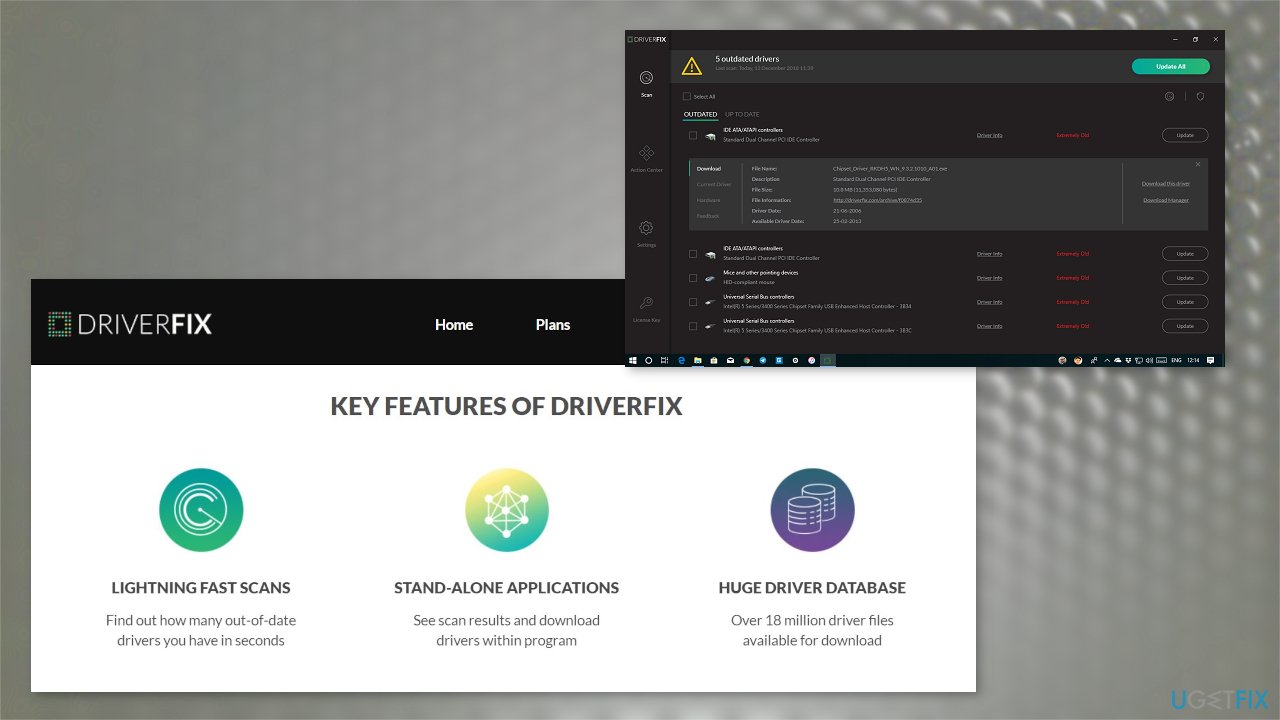Select the Feedback tab in driver details
This screenshot has width=1280, height=720.
click(708, 216)
